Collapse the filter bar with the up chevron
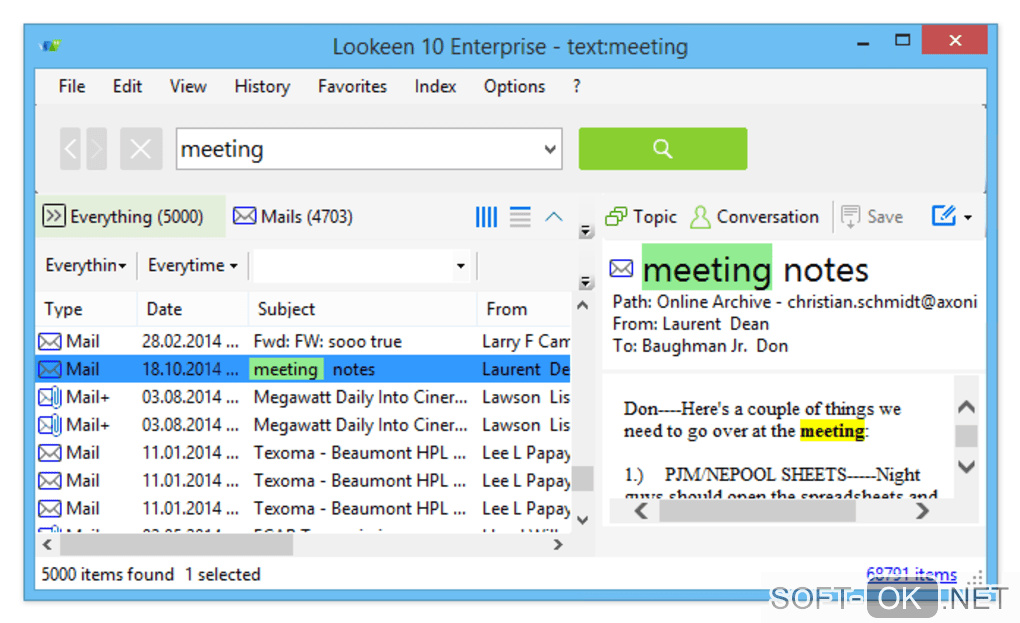The width and height of the screenshot is (1020, 623). 554,217
